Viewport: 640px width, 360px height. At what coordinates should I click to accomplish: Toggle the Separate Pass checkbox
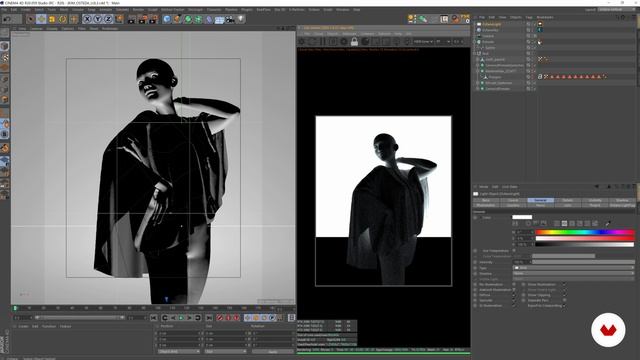564,300
